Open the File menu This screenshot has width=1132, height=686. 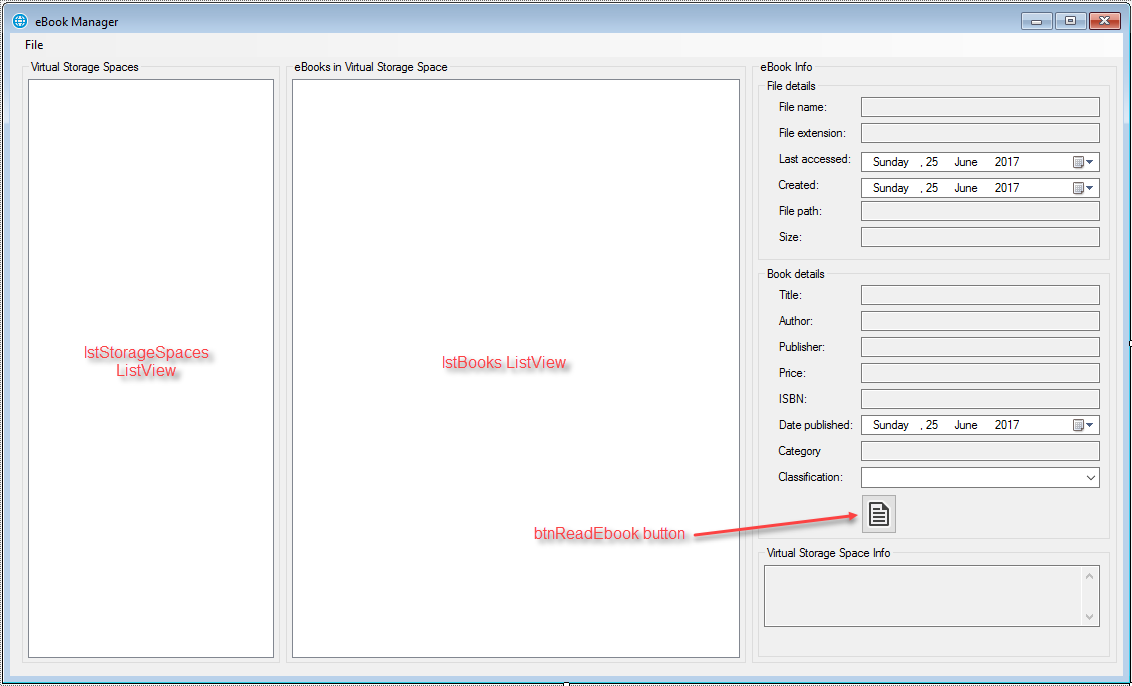34,45
